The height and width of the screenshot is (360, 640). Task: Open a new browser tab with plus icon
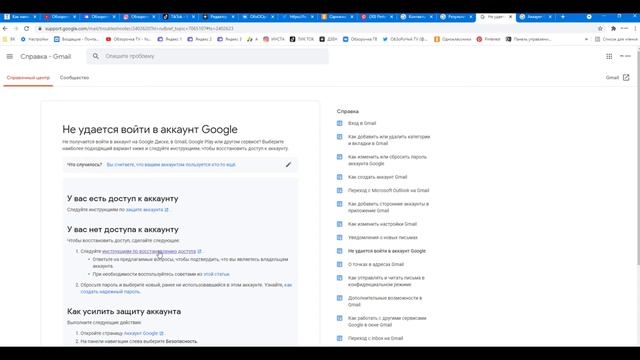pyautogui.click(x=563, y=17)
